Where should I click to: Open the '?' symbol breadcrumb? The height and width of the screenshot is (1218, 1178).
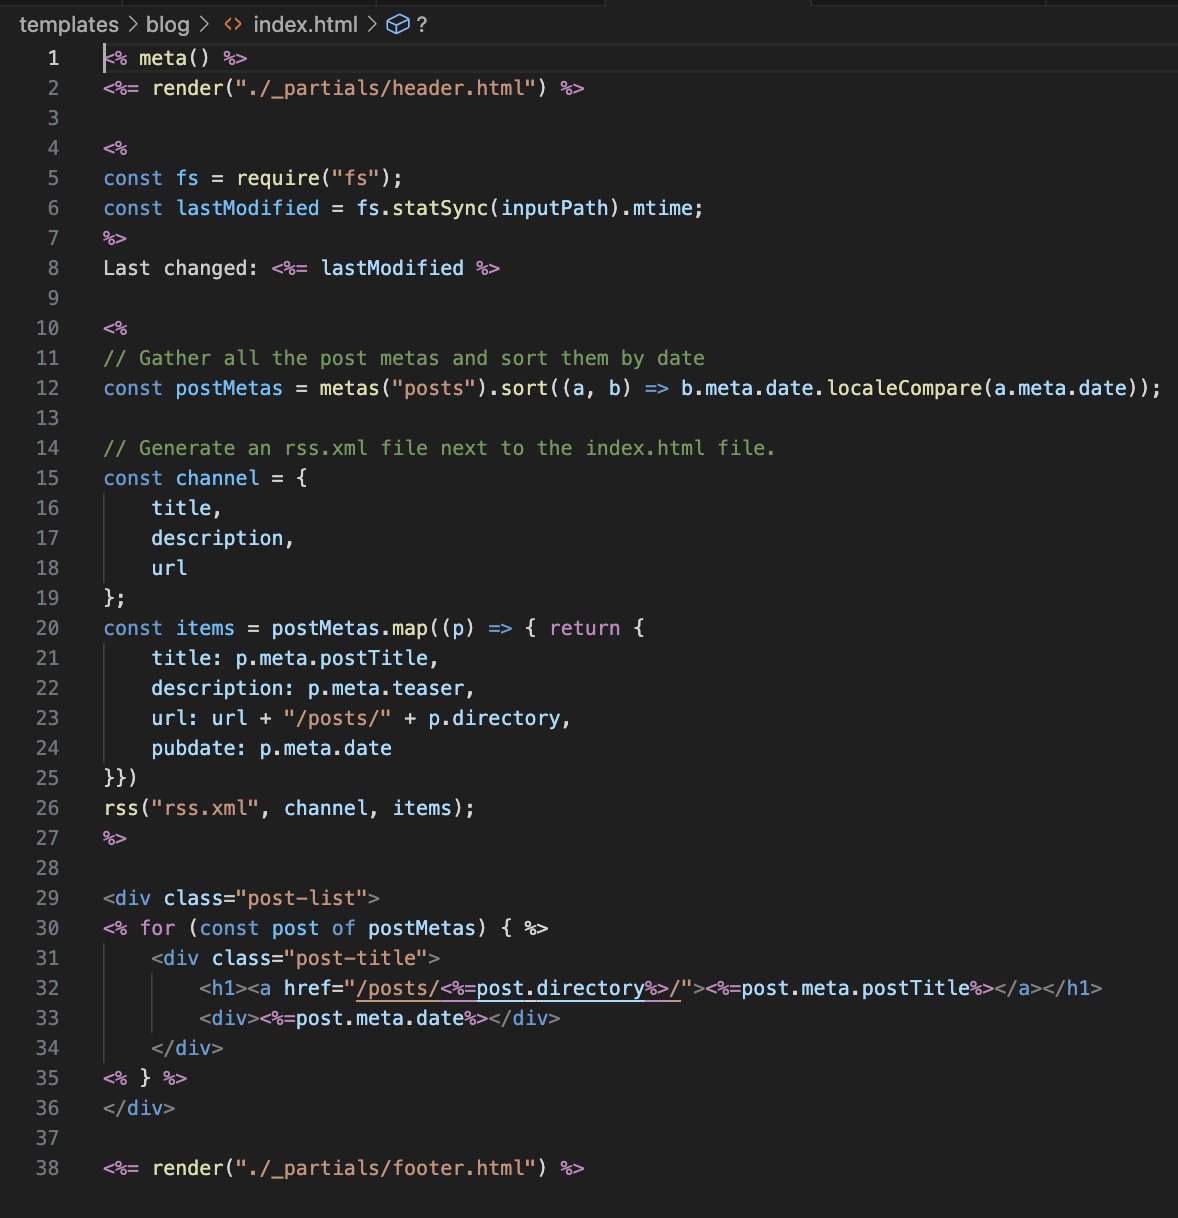(x=422, y=24)
